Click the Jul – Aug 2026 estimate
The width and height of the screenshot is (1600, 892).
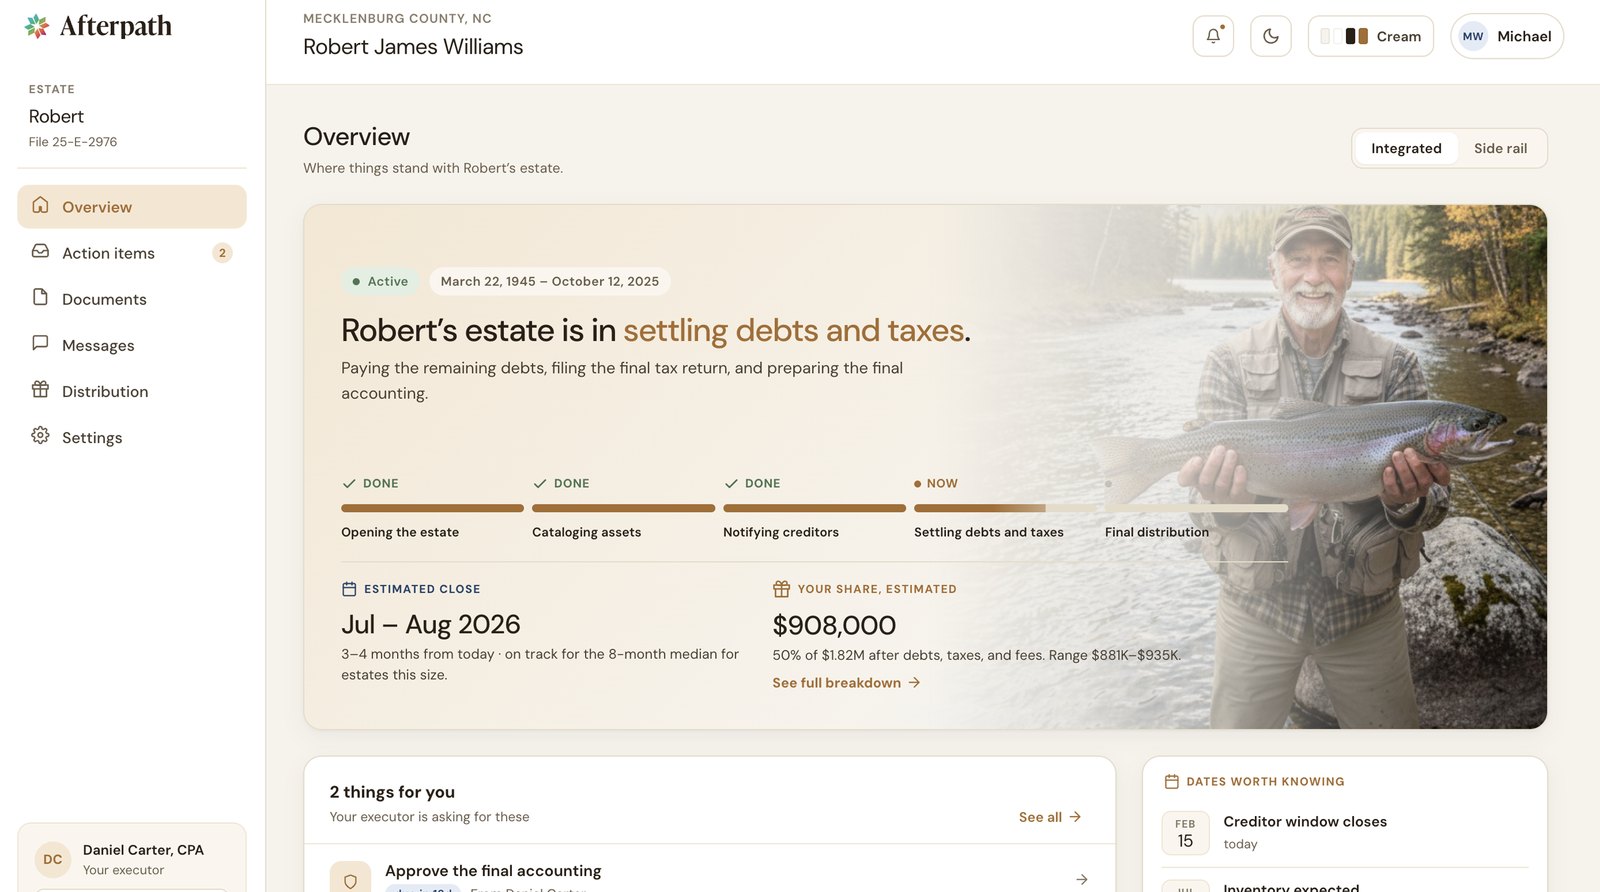pos(431,625)
